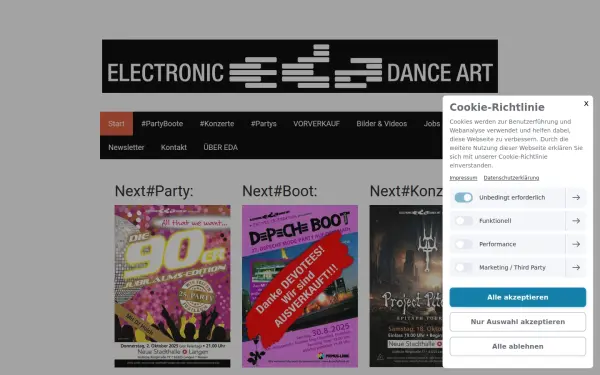Expand Performance details arrow
This screenshot has width=600, height=375.
pyautogui.click(x=576, y=244)
